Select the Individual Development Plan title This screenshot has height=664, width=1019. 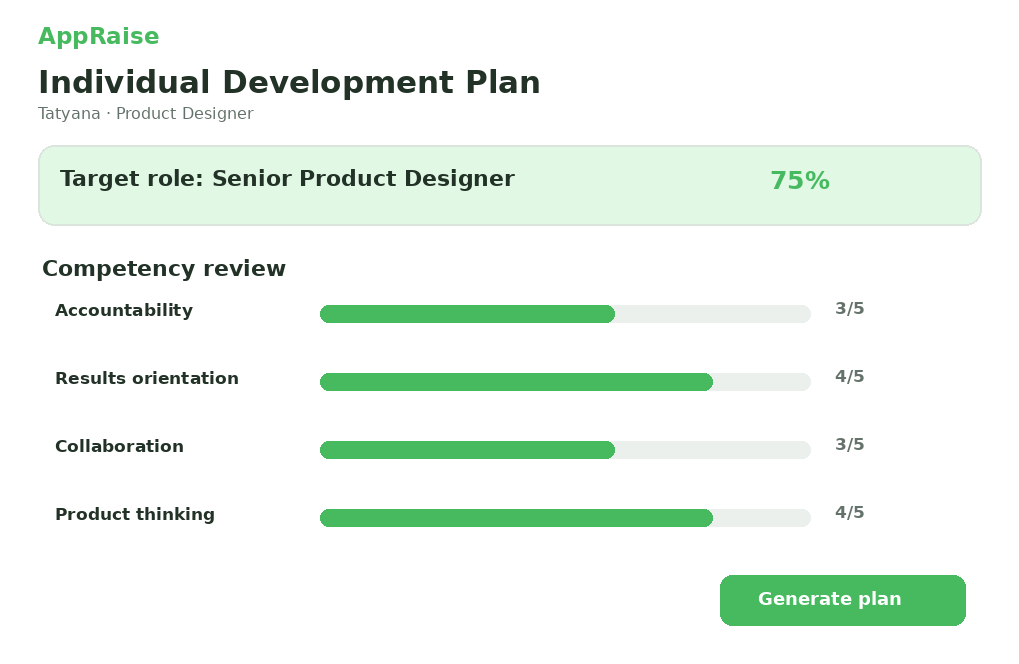tap(289, 83)
